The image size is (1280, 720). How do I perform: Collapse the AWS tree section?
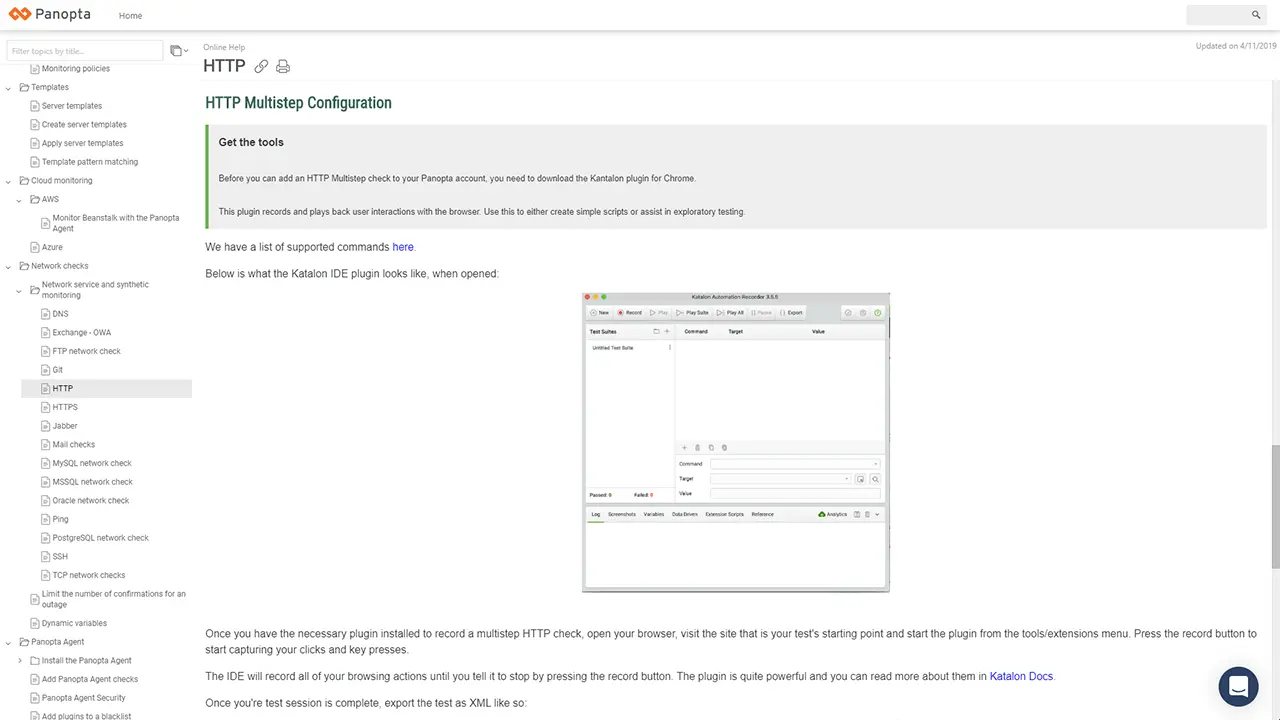[x=20, y=200]
